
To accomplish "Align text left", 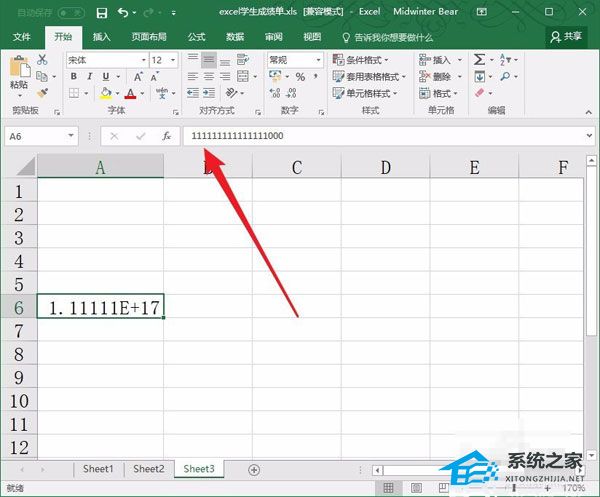I will click(x=193, y=77).
